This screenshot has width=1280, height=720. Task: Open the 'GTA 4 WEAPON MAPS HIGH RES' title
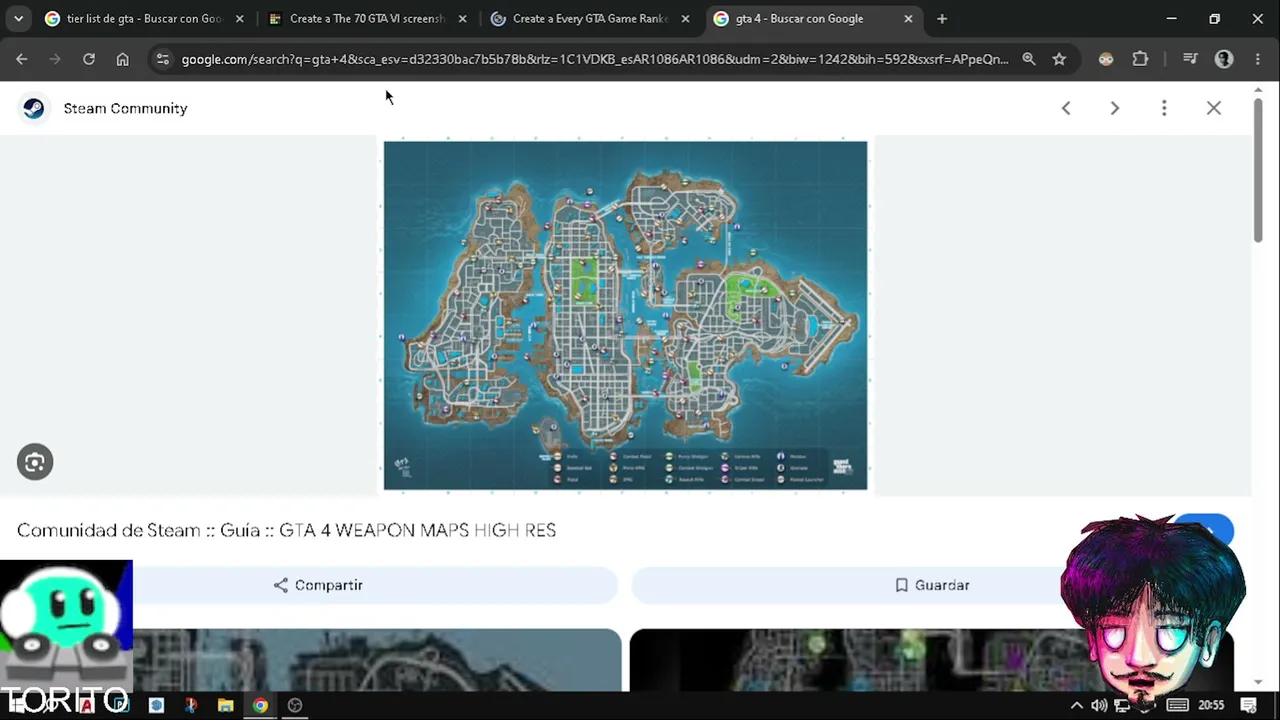(286, 530)
